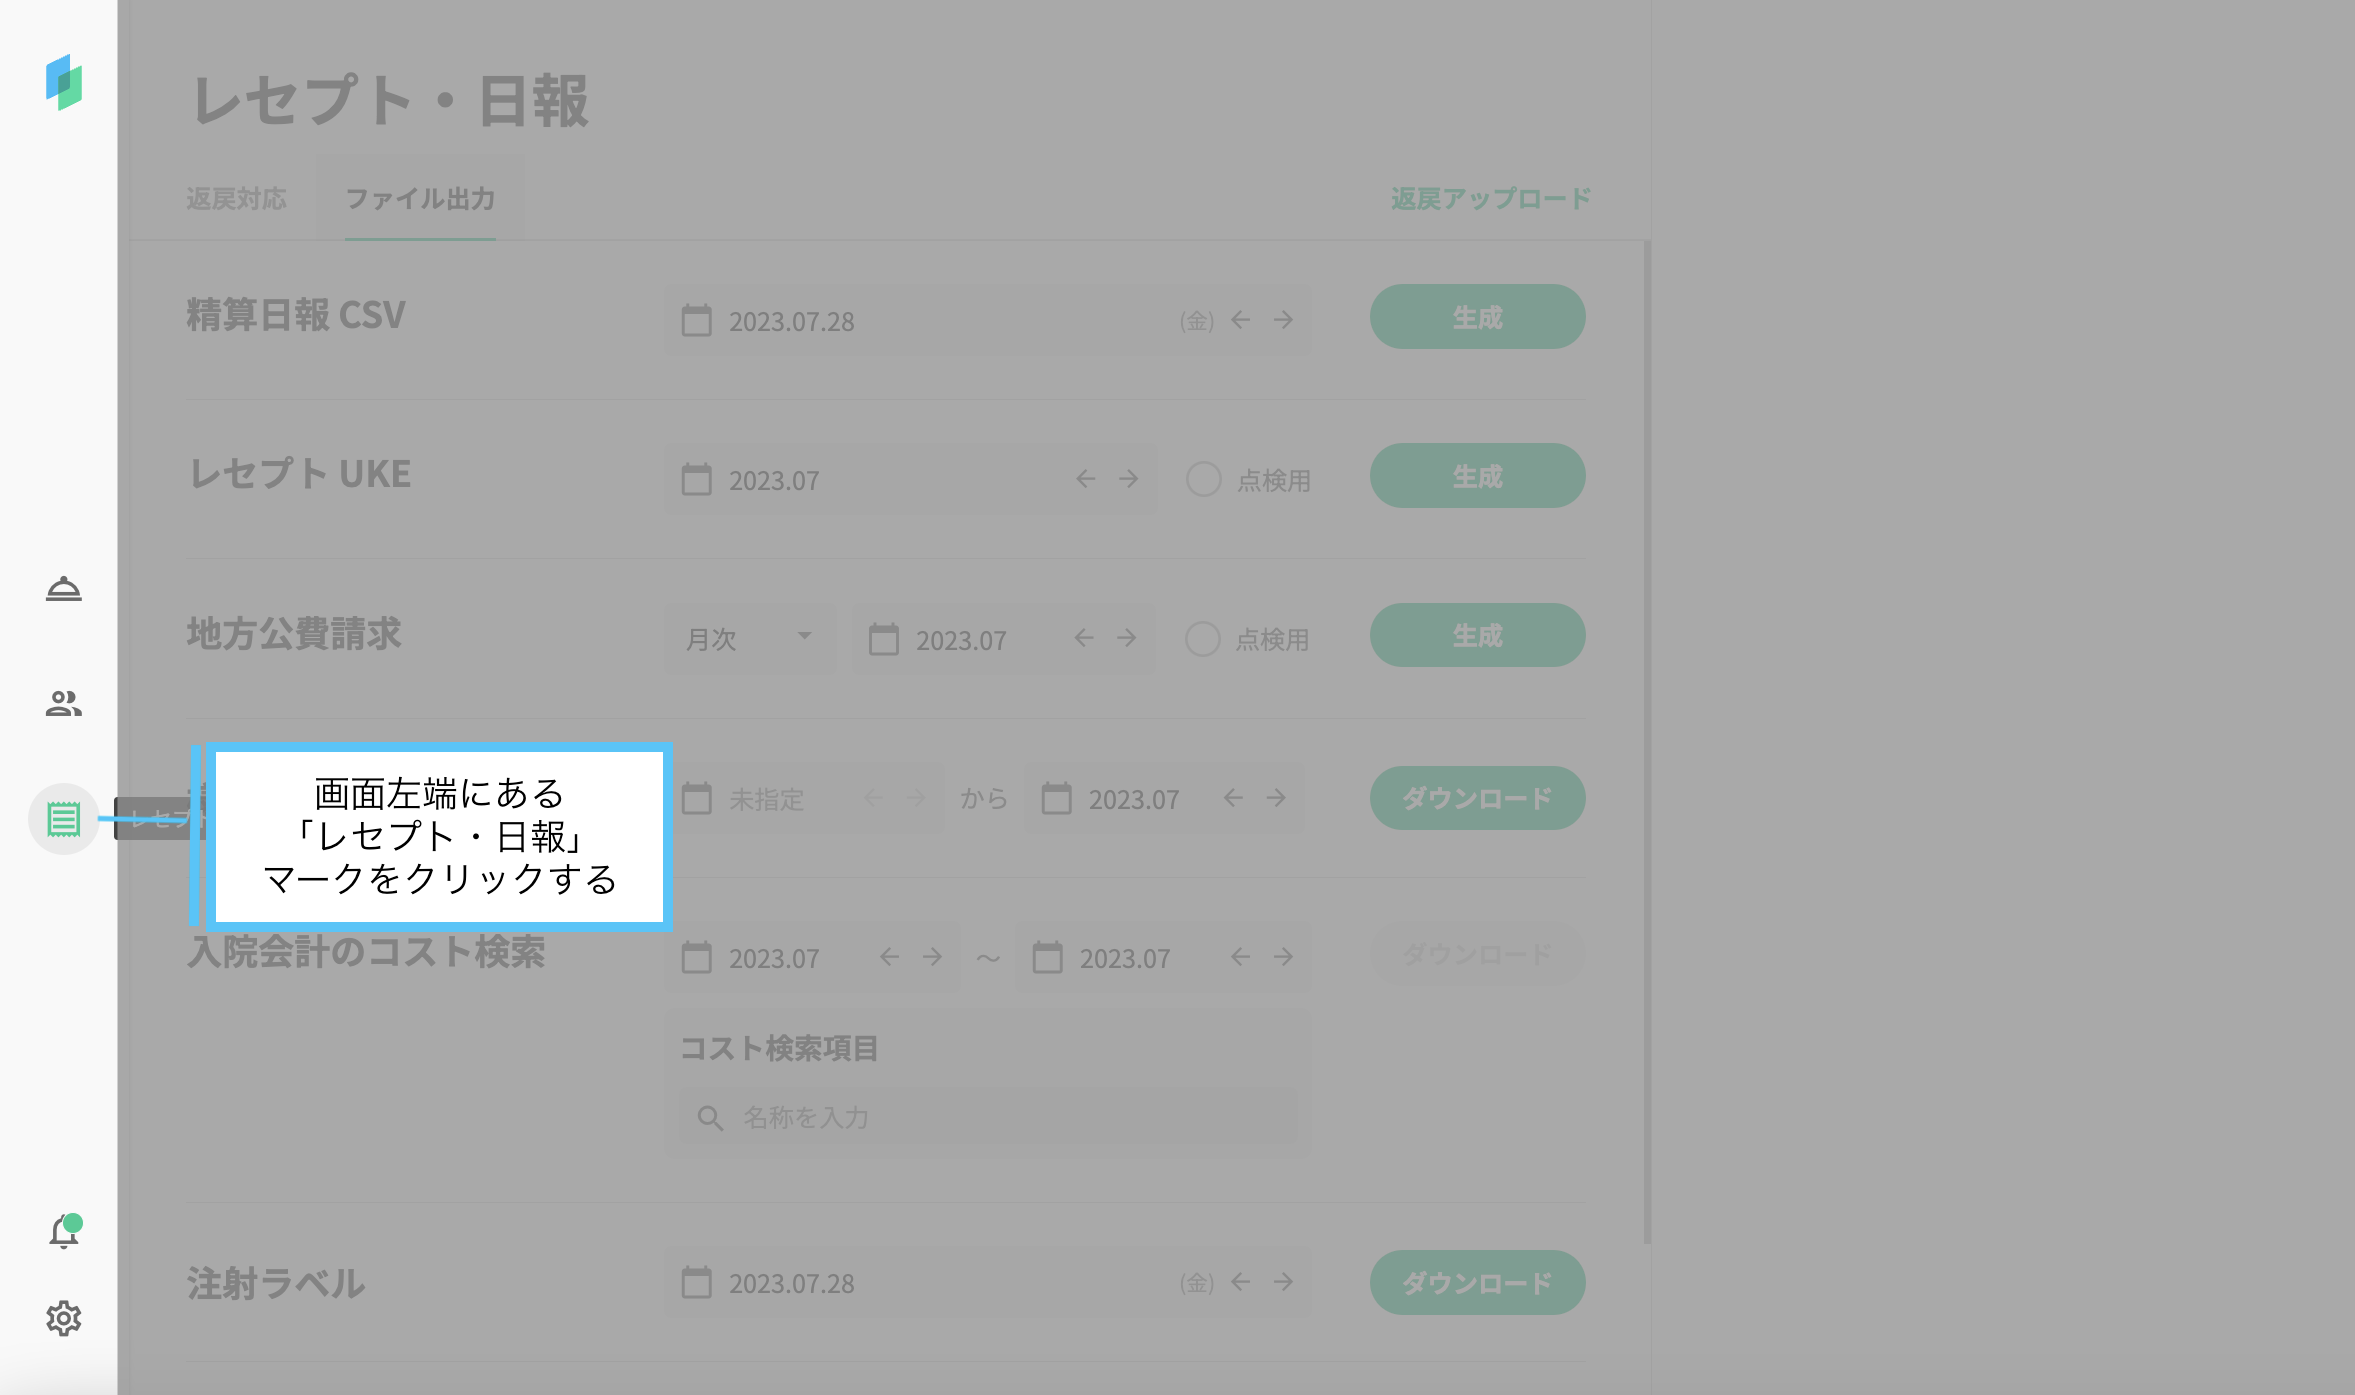Screen dimensions: 2355x1395
Task: Click 生成 button for 精算日報 CSV
Action: (x=1477, y=317)
